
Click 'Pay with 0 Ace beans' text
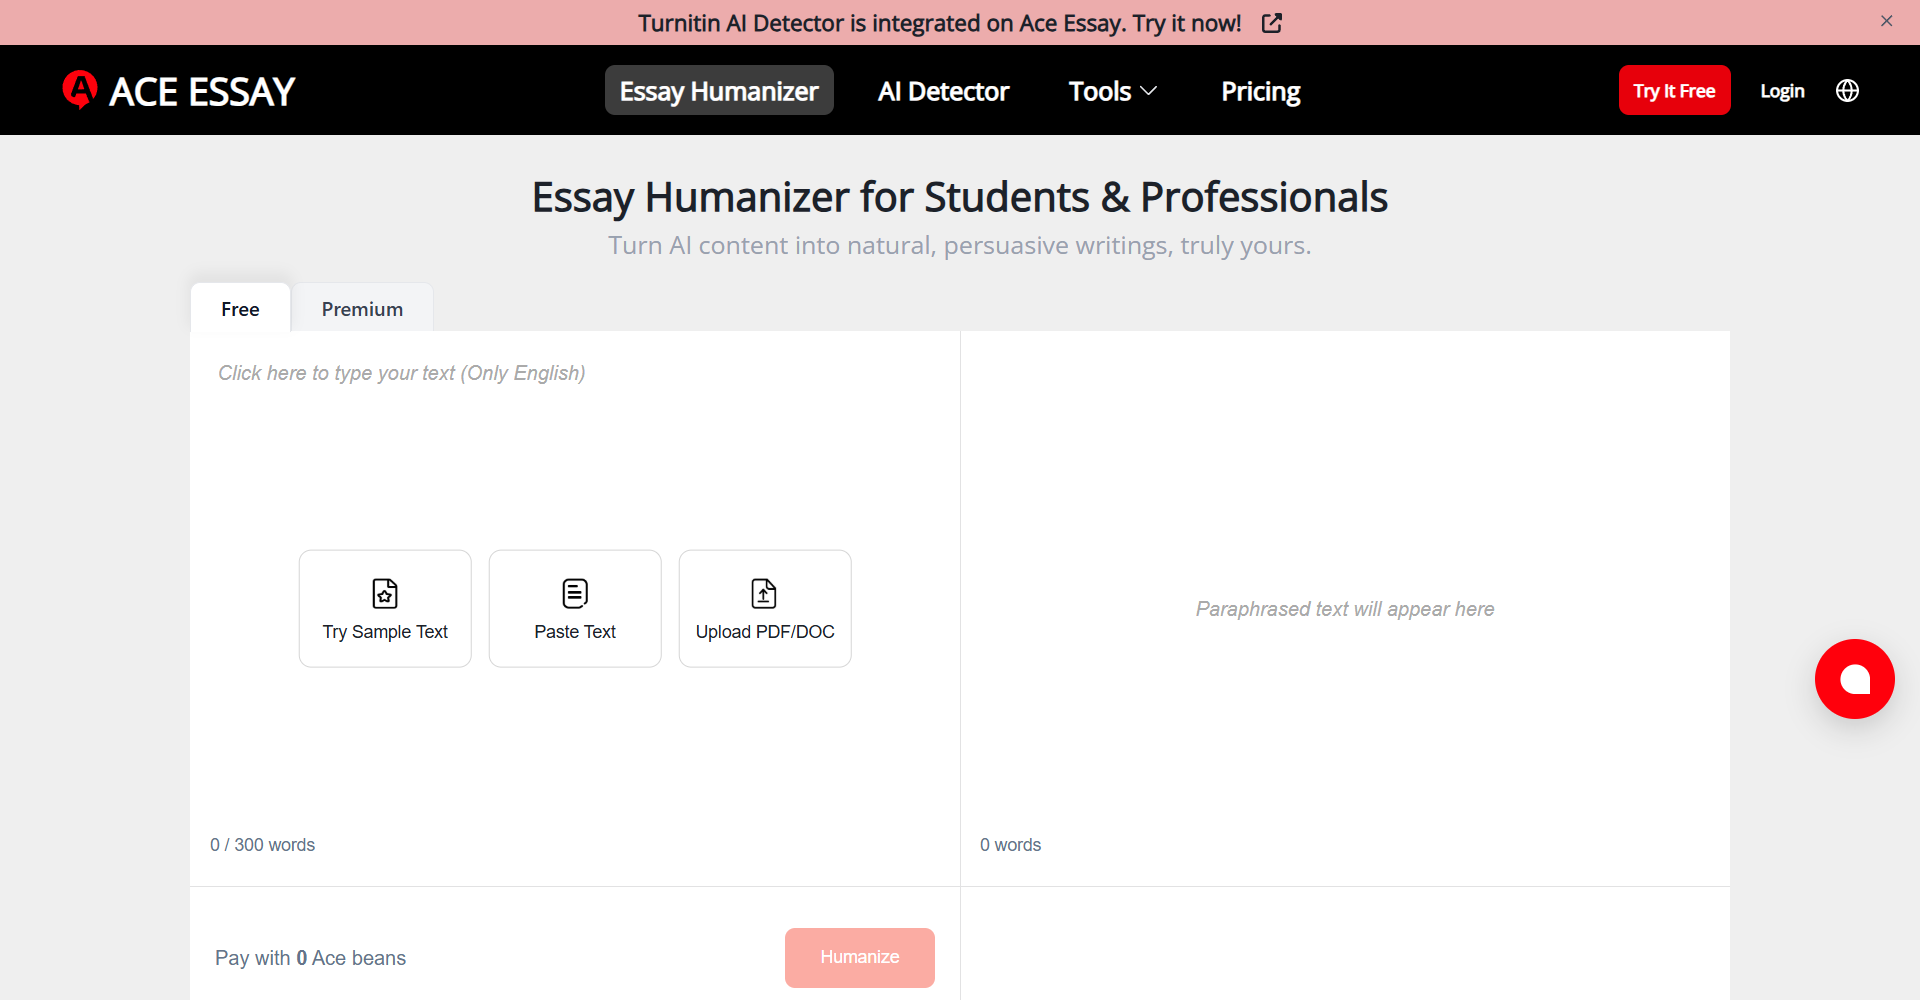coord(310,958)
